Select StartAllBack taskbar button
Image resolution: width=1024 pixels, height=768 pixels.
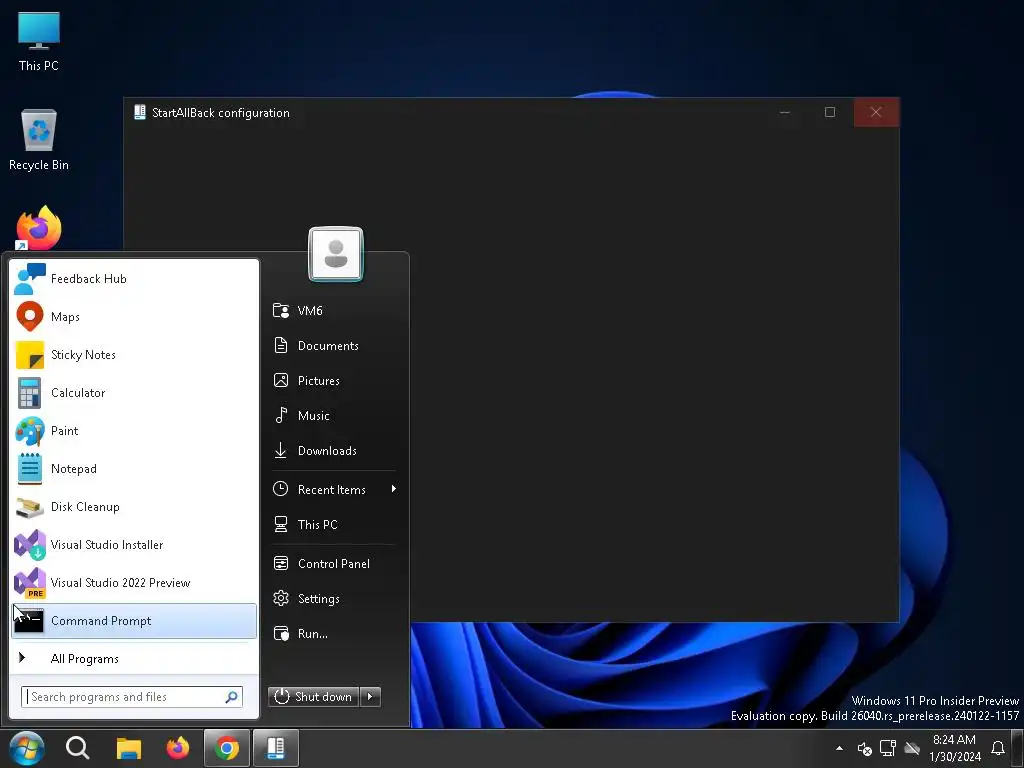click(276, 748)
